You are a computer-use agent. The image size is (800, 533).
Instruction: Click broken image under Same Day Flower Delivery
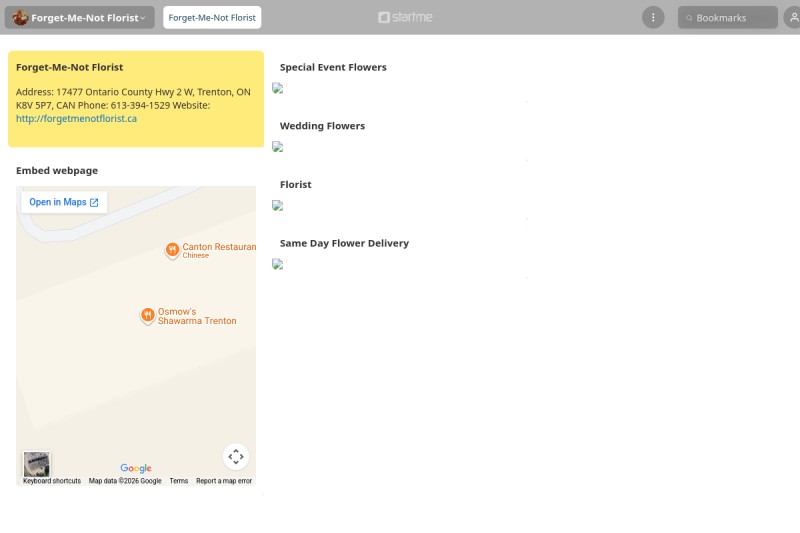(x=278, y=264)
